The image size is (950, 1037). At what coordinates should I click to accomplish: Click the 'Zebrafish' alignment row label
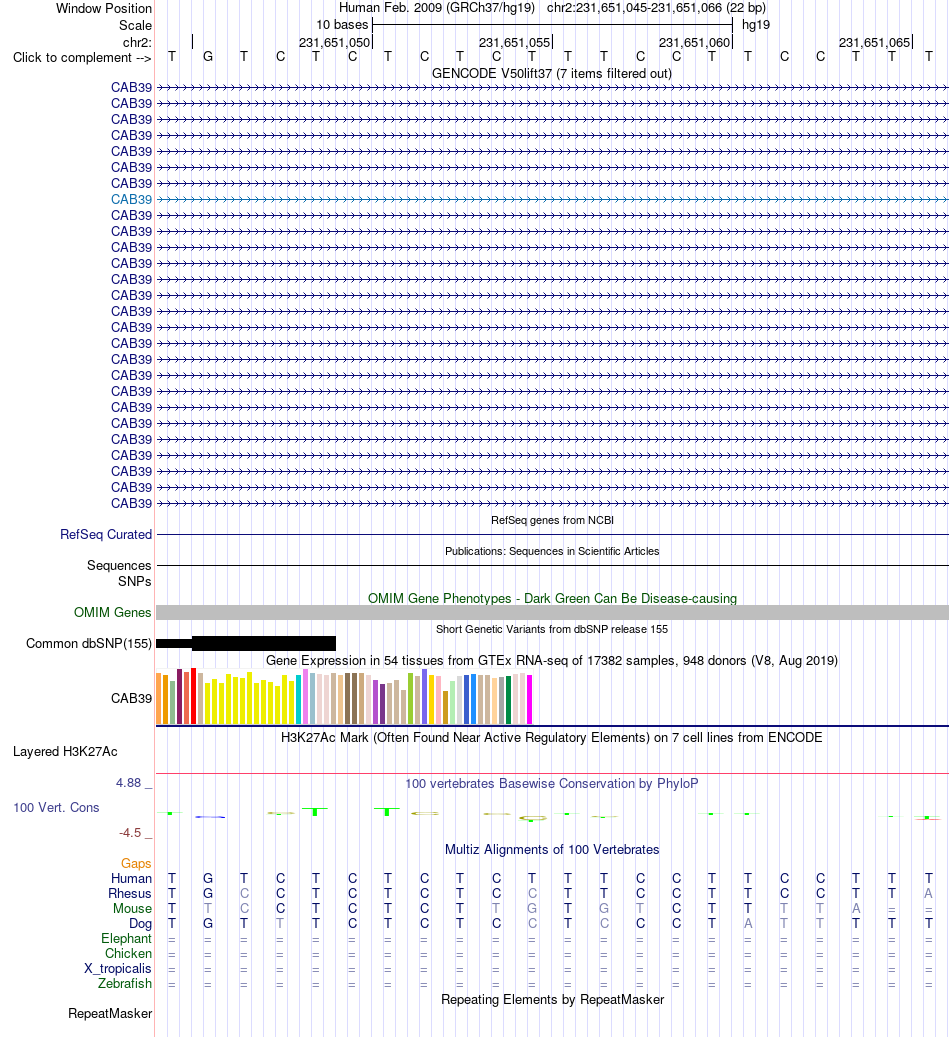coord(125,983)
